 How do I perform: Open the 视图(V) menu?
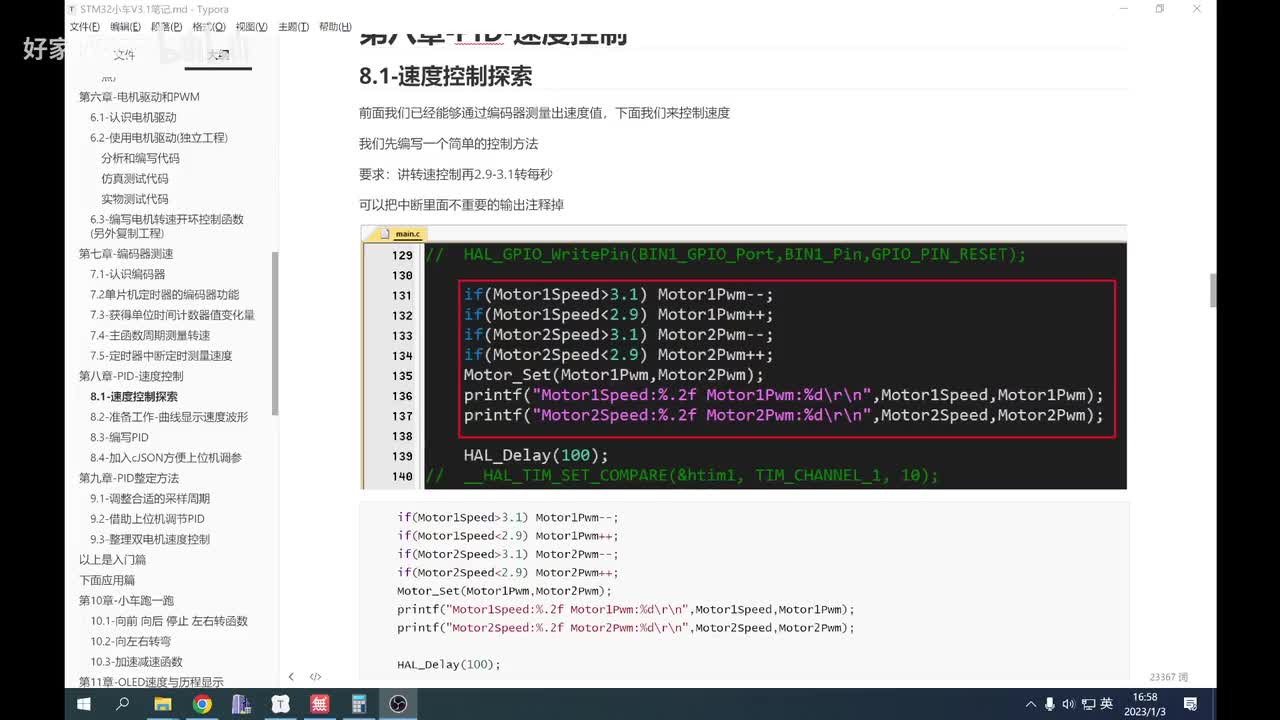coord(251,27)
